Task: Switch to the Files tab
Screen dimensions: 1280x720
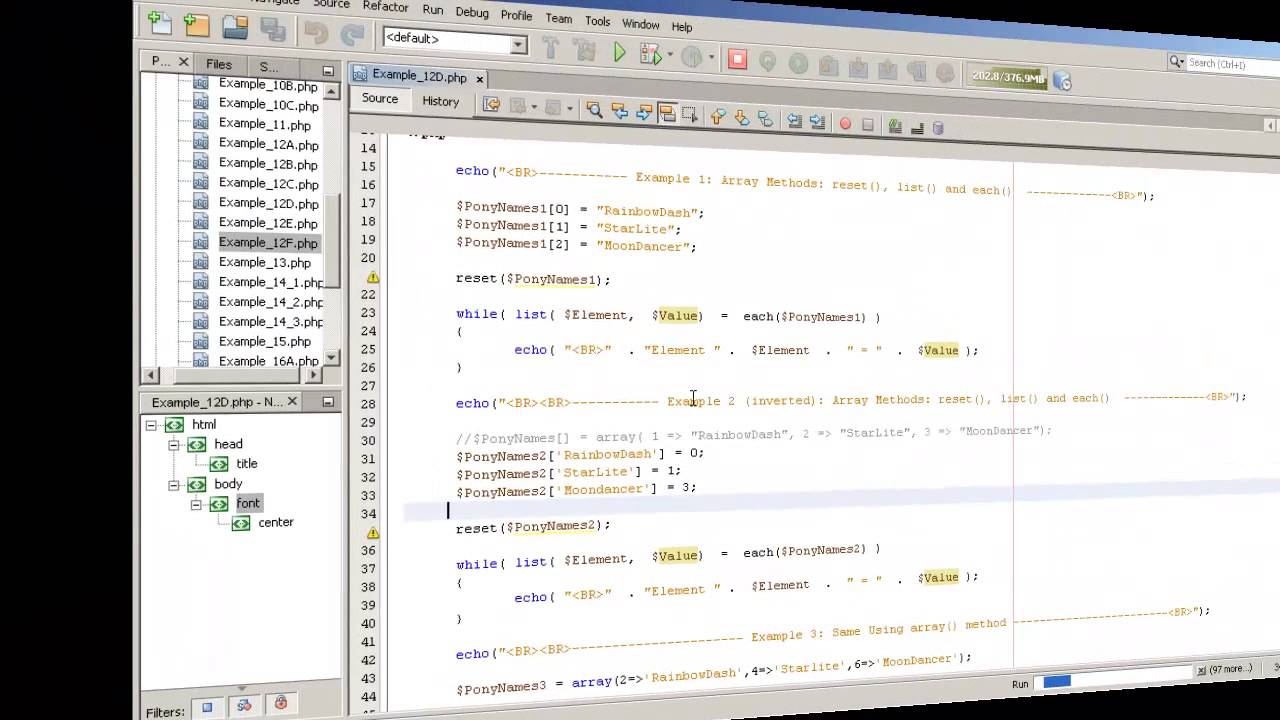Action: [x=219, y=64]
